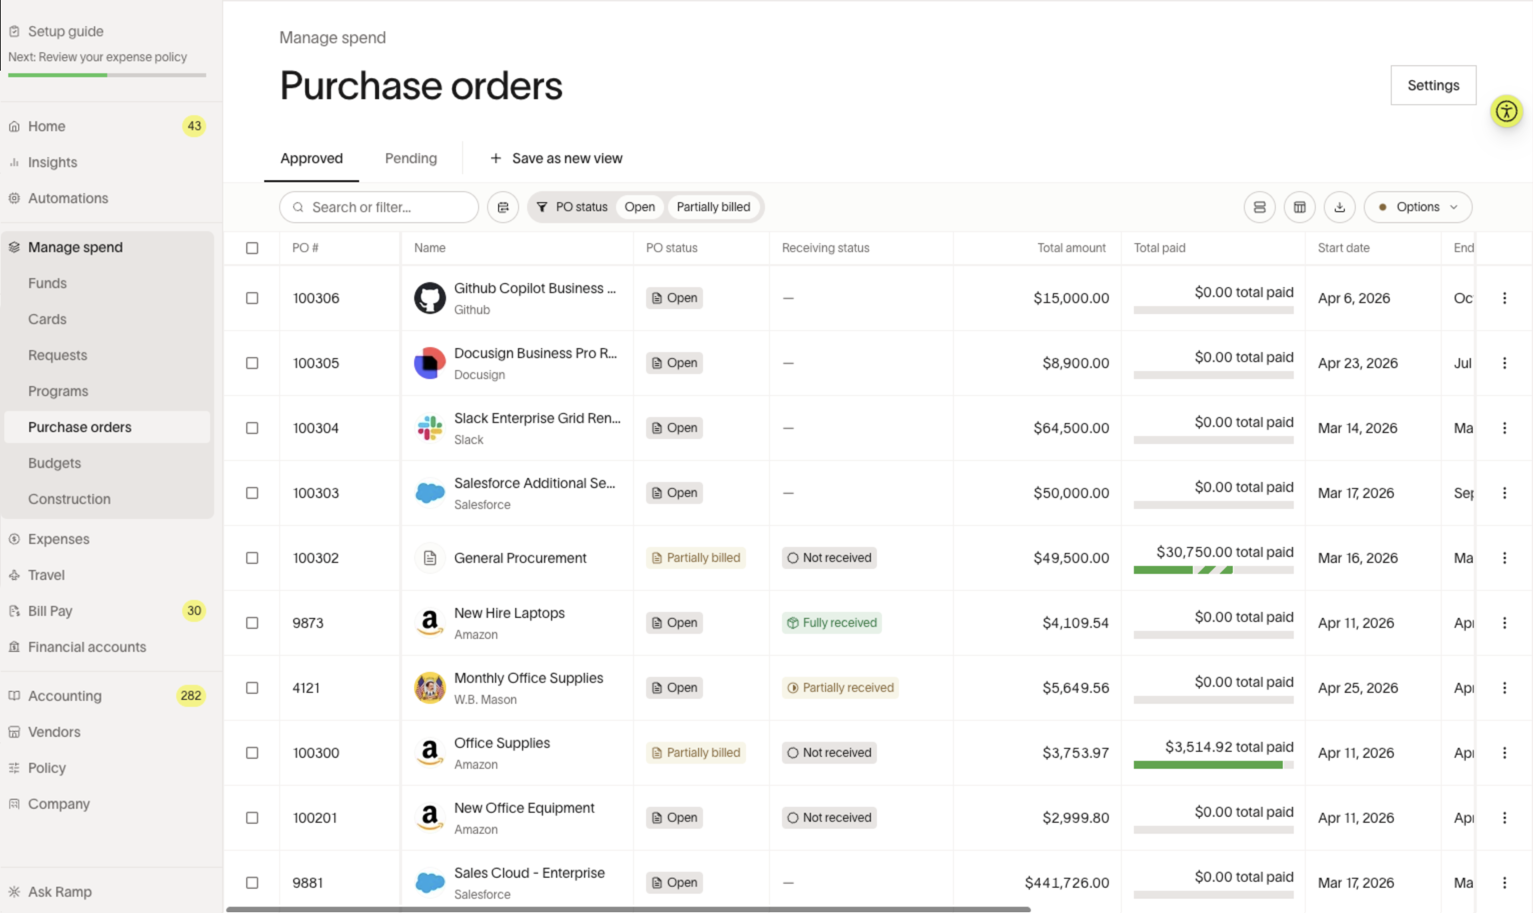Click Ask Ramp
The image size is (1533, 913).
tap(60, 892)
